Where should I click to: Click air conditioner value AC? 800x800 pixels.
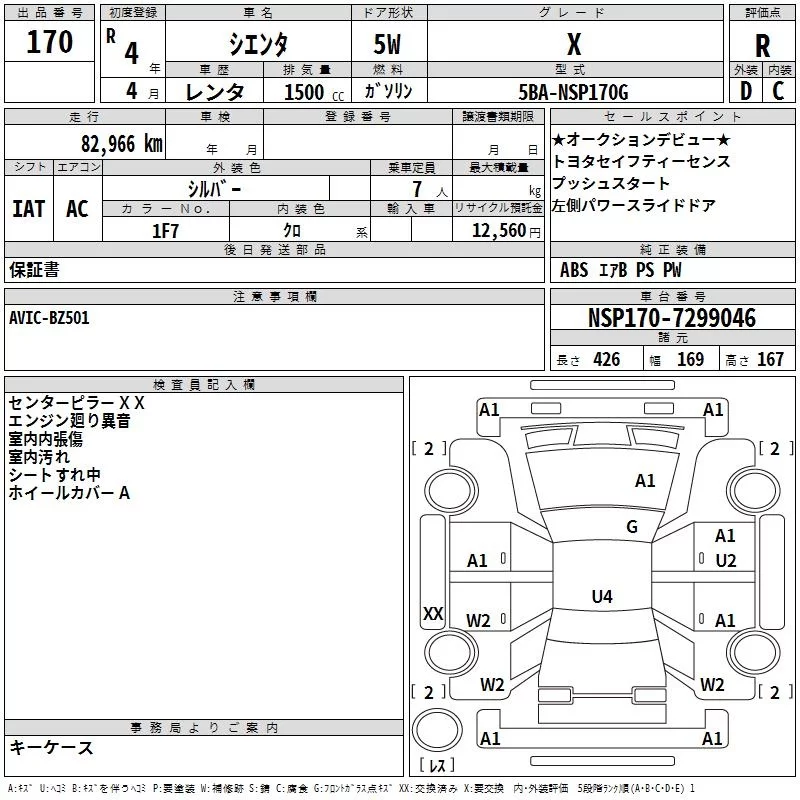(x=77, y=209)
